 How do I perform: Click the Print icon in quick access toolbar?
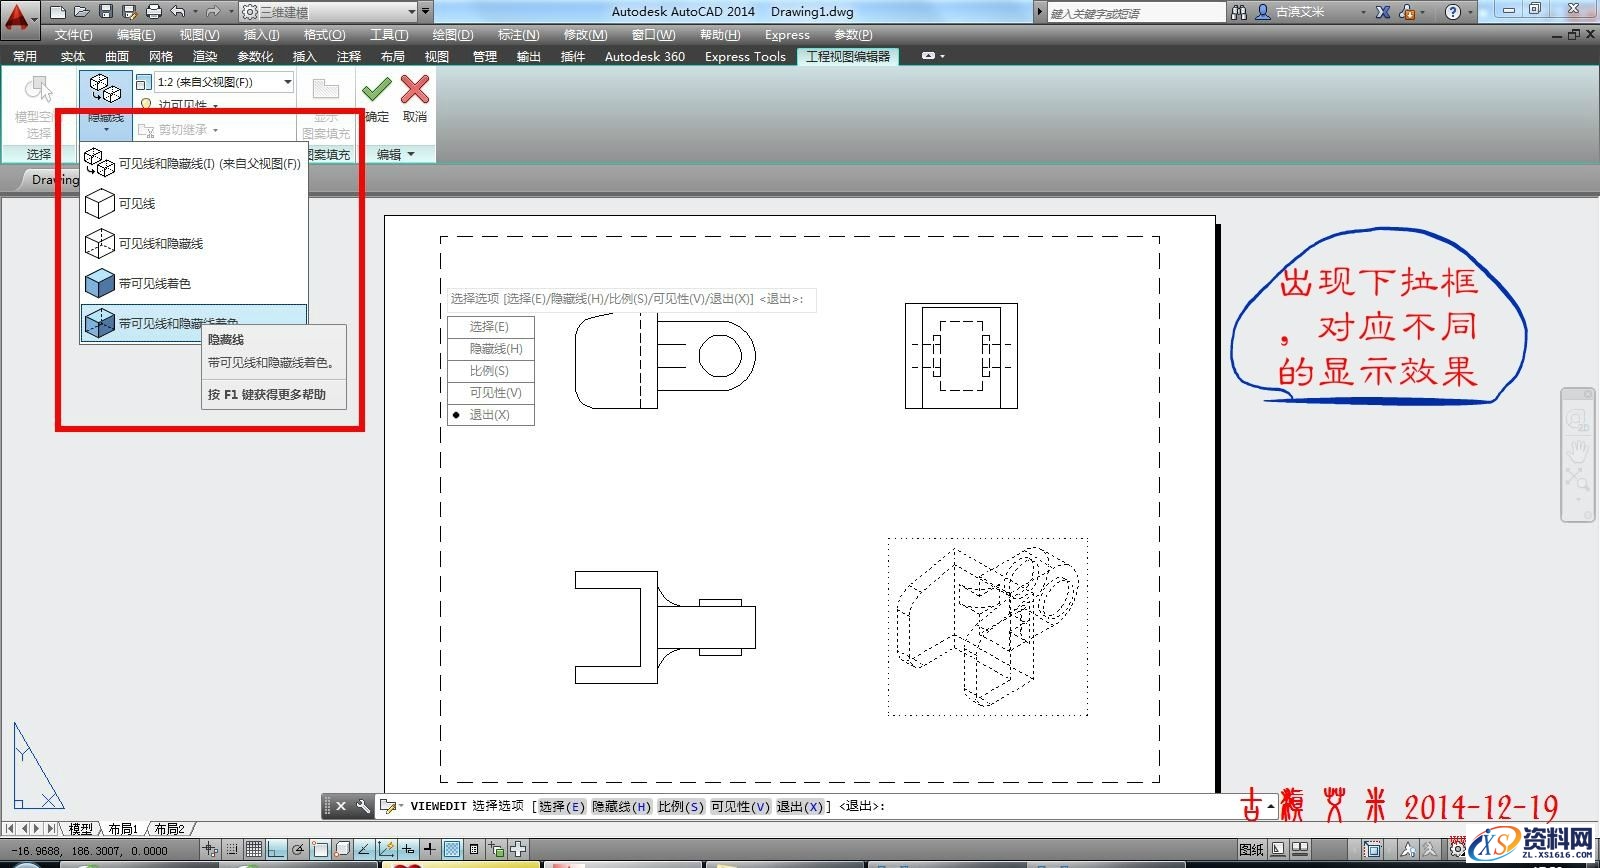(x=153, y=12)
